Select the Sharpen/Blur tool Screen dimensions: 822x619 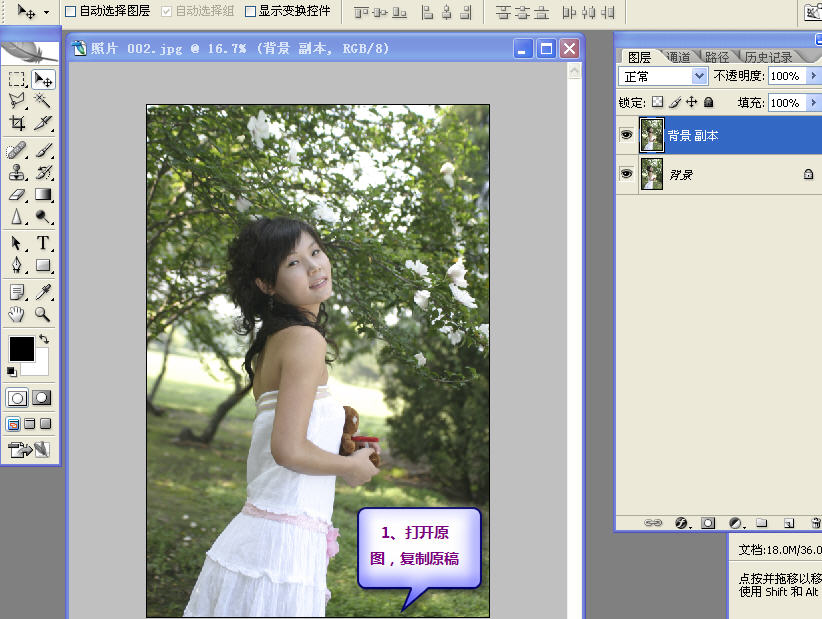(17, 216)
